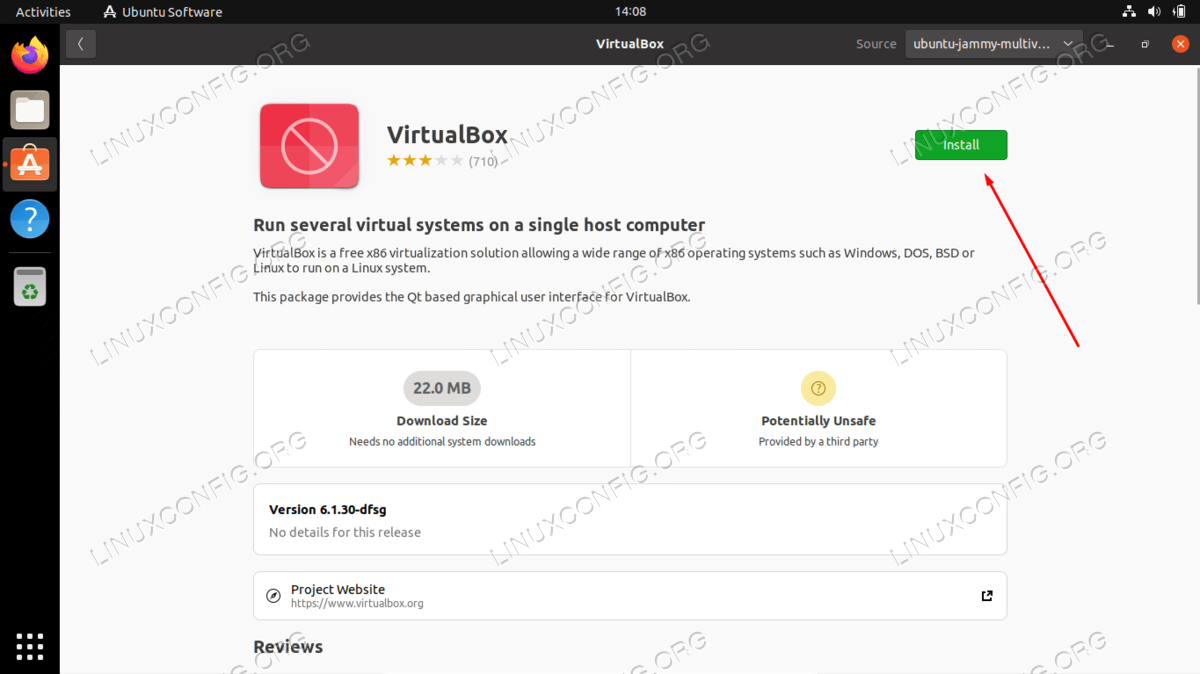Click the star rating for VirtualBox
Screen dimensions: 1200x674
click(x=425, y=161)
